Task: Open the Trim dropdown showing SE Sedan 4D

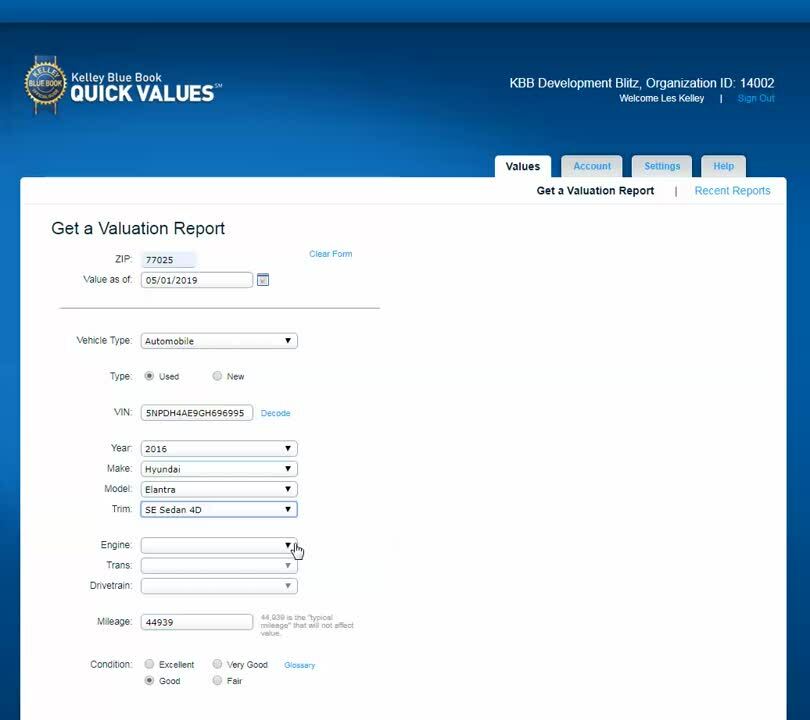Action: (x=219, y=509)
